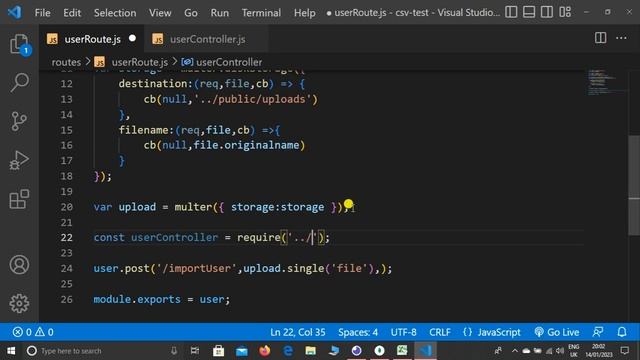
Task: Open notifications bell in status bar
Action: [622, 332]
